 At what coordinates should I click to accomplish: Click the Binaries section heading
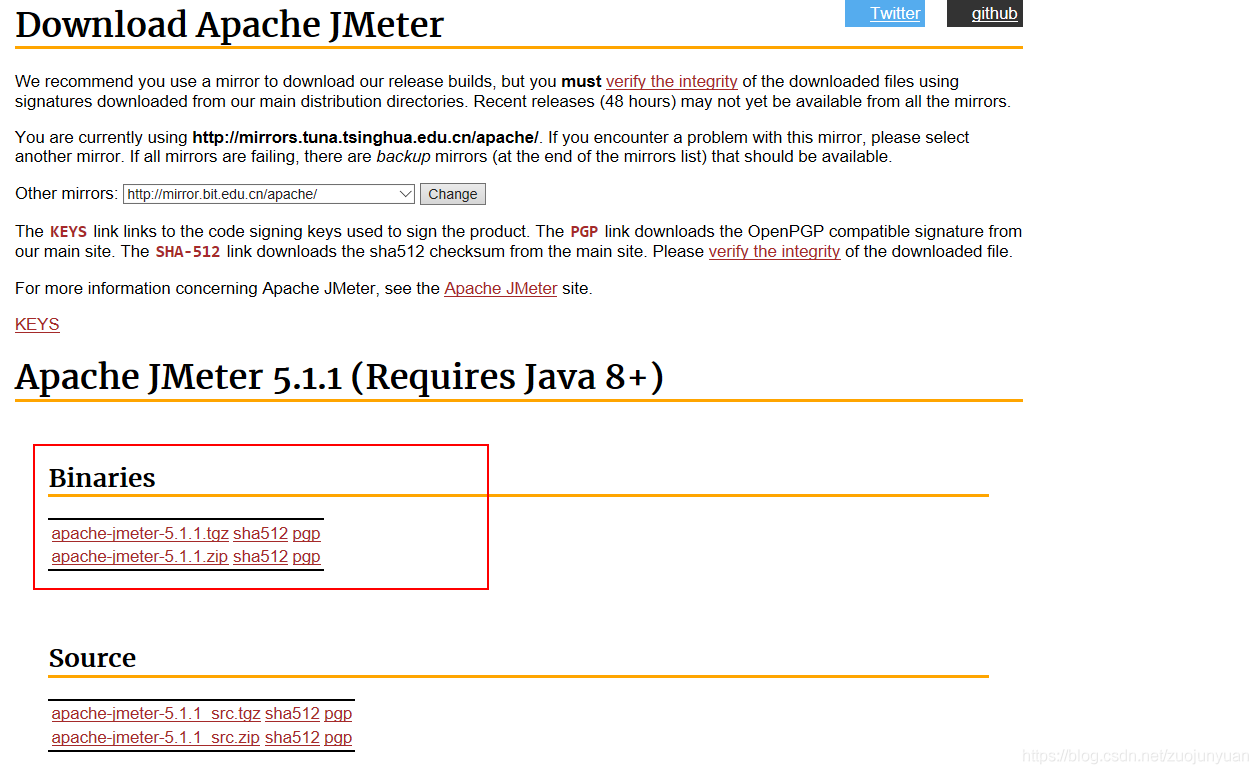coord(102,478)
